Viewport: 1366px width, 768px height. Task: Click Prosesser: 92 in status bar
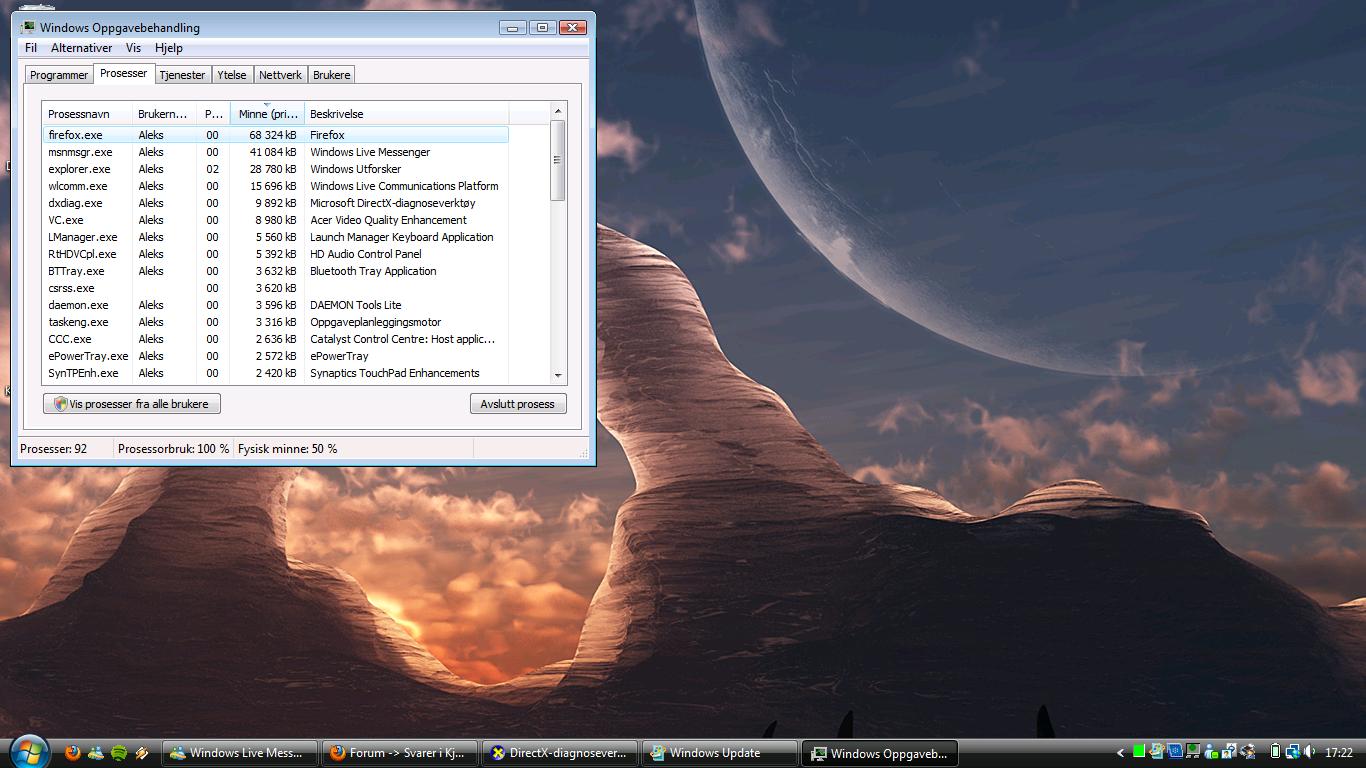coord(53,449)
